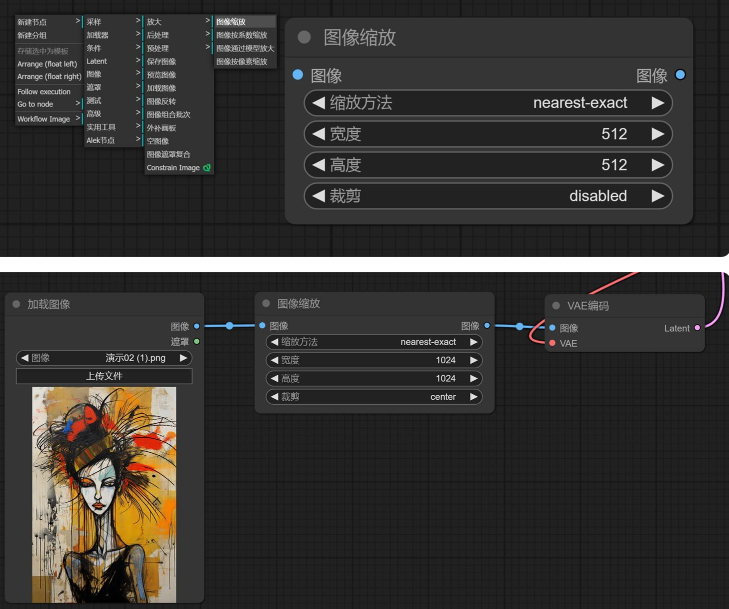Choose 图像反转 menu item
The height and width of the screenshot is (609, 729).
[179, 101]
